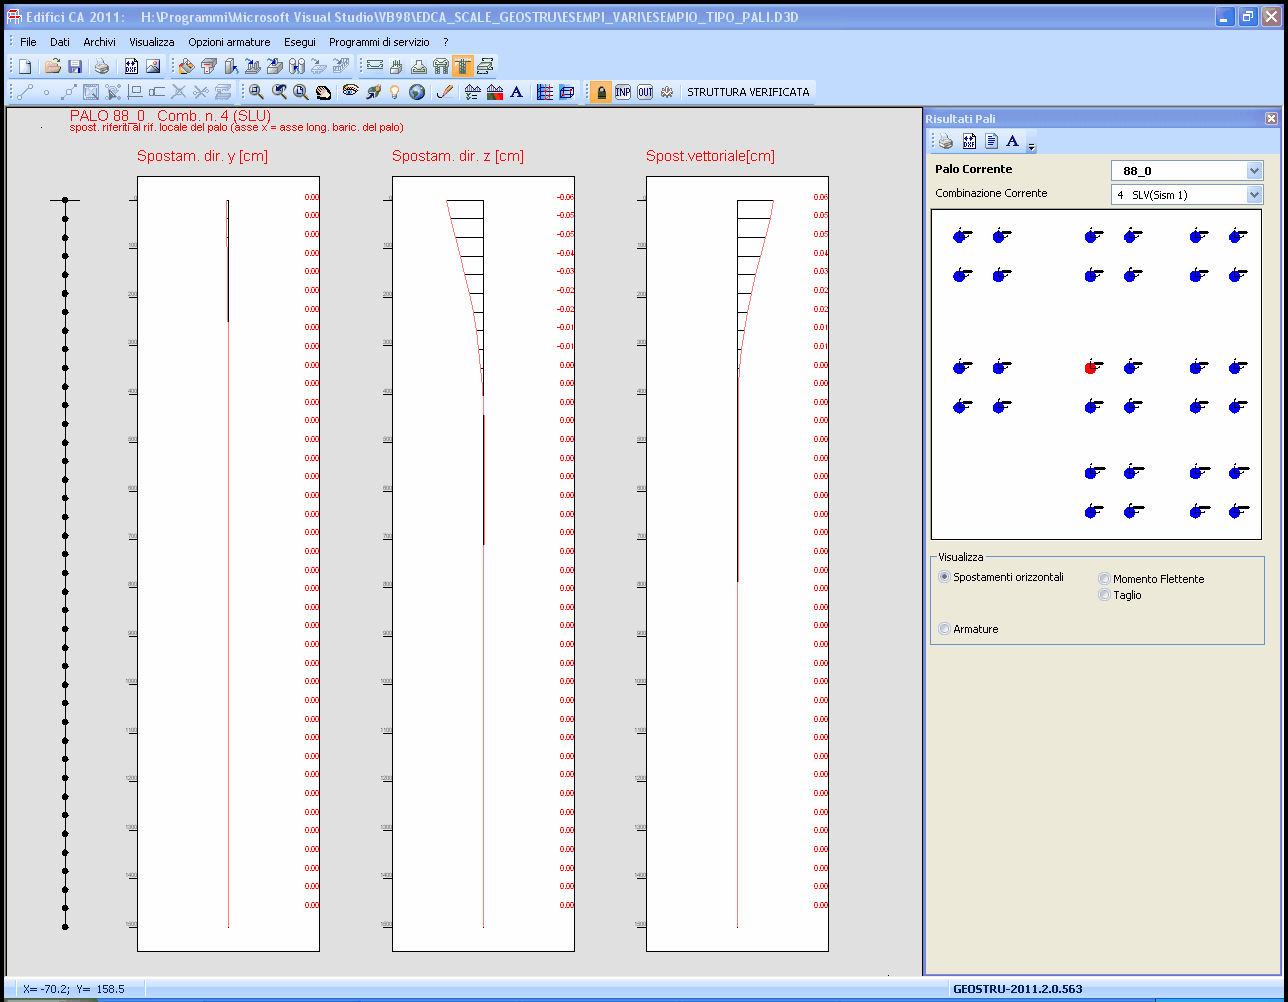
Task: Open the Palo Corrente dropdown
Action: pyautogui.click(x=1255, y=171)
